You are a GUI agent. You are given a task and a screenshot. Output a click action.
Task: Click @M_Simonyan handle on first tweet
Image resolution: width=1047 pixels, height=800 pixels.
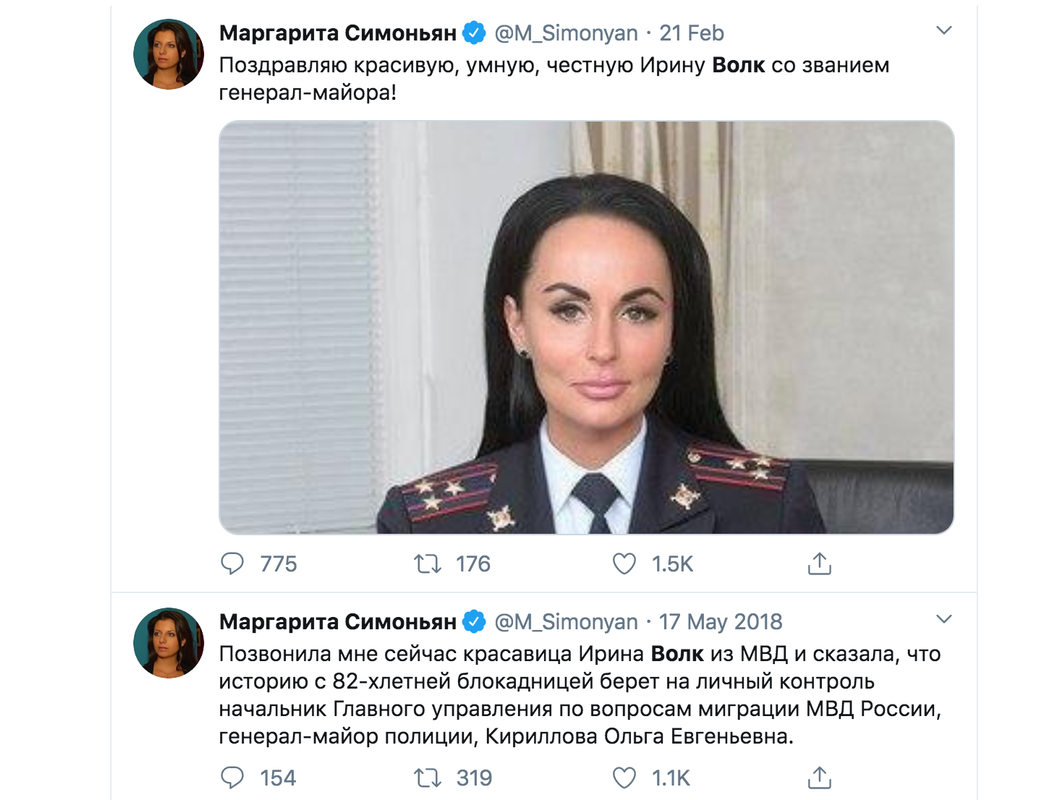point(566,33)
